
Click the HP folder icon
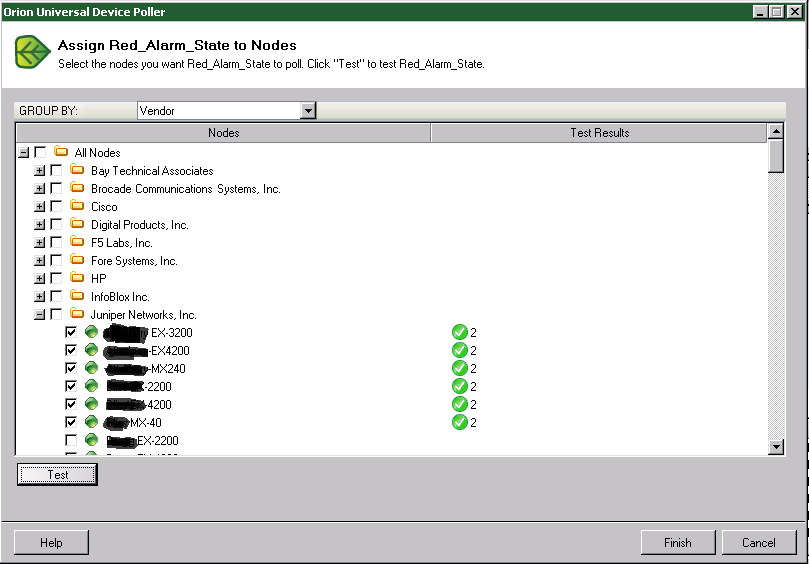(77, 278)
